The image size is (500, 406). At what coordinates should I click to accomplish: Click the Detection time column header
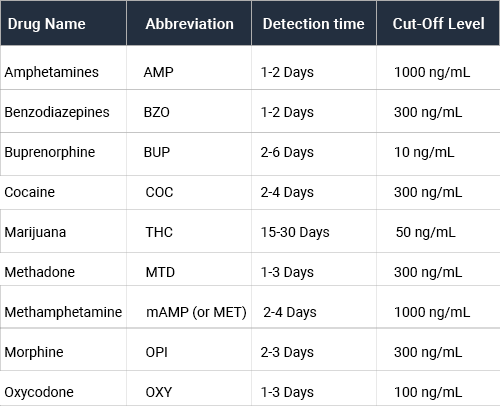314,23
